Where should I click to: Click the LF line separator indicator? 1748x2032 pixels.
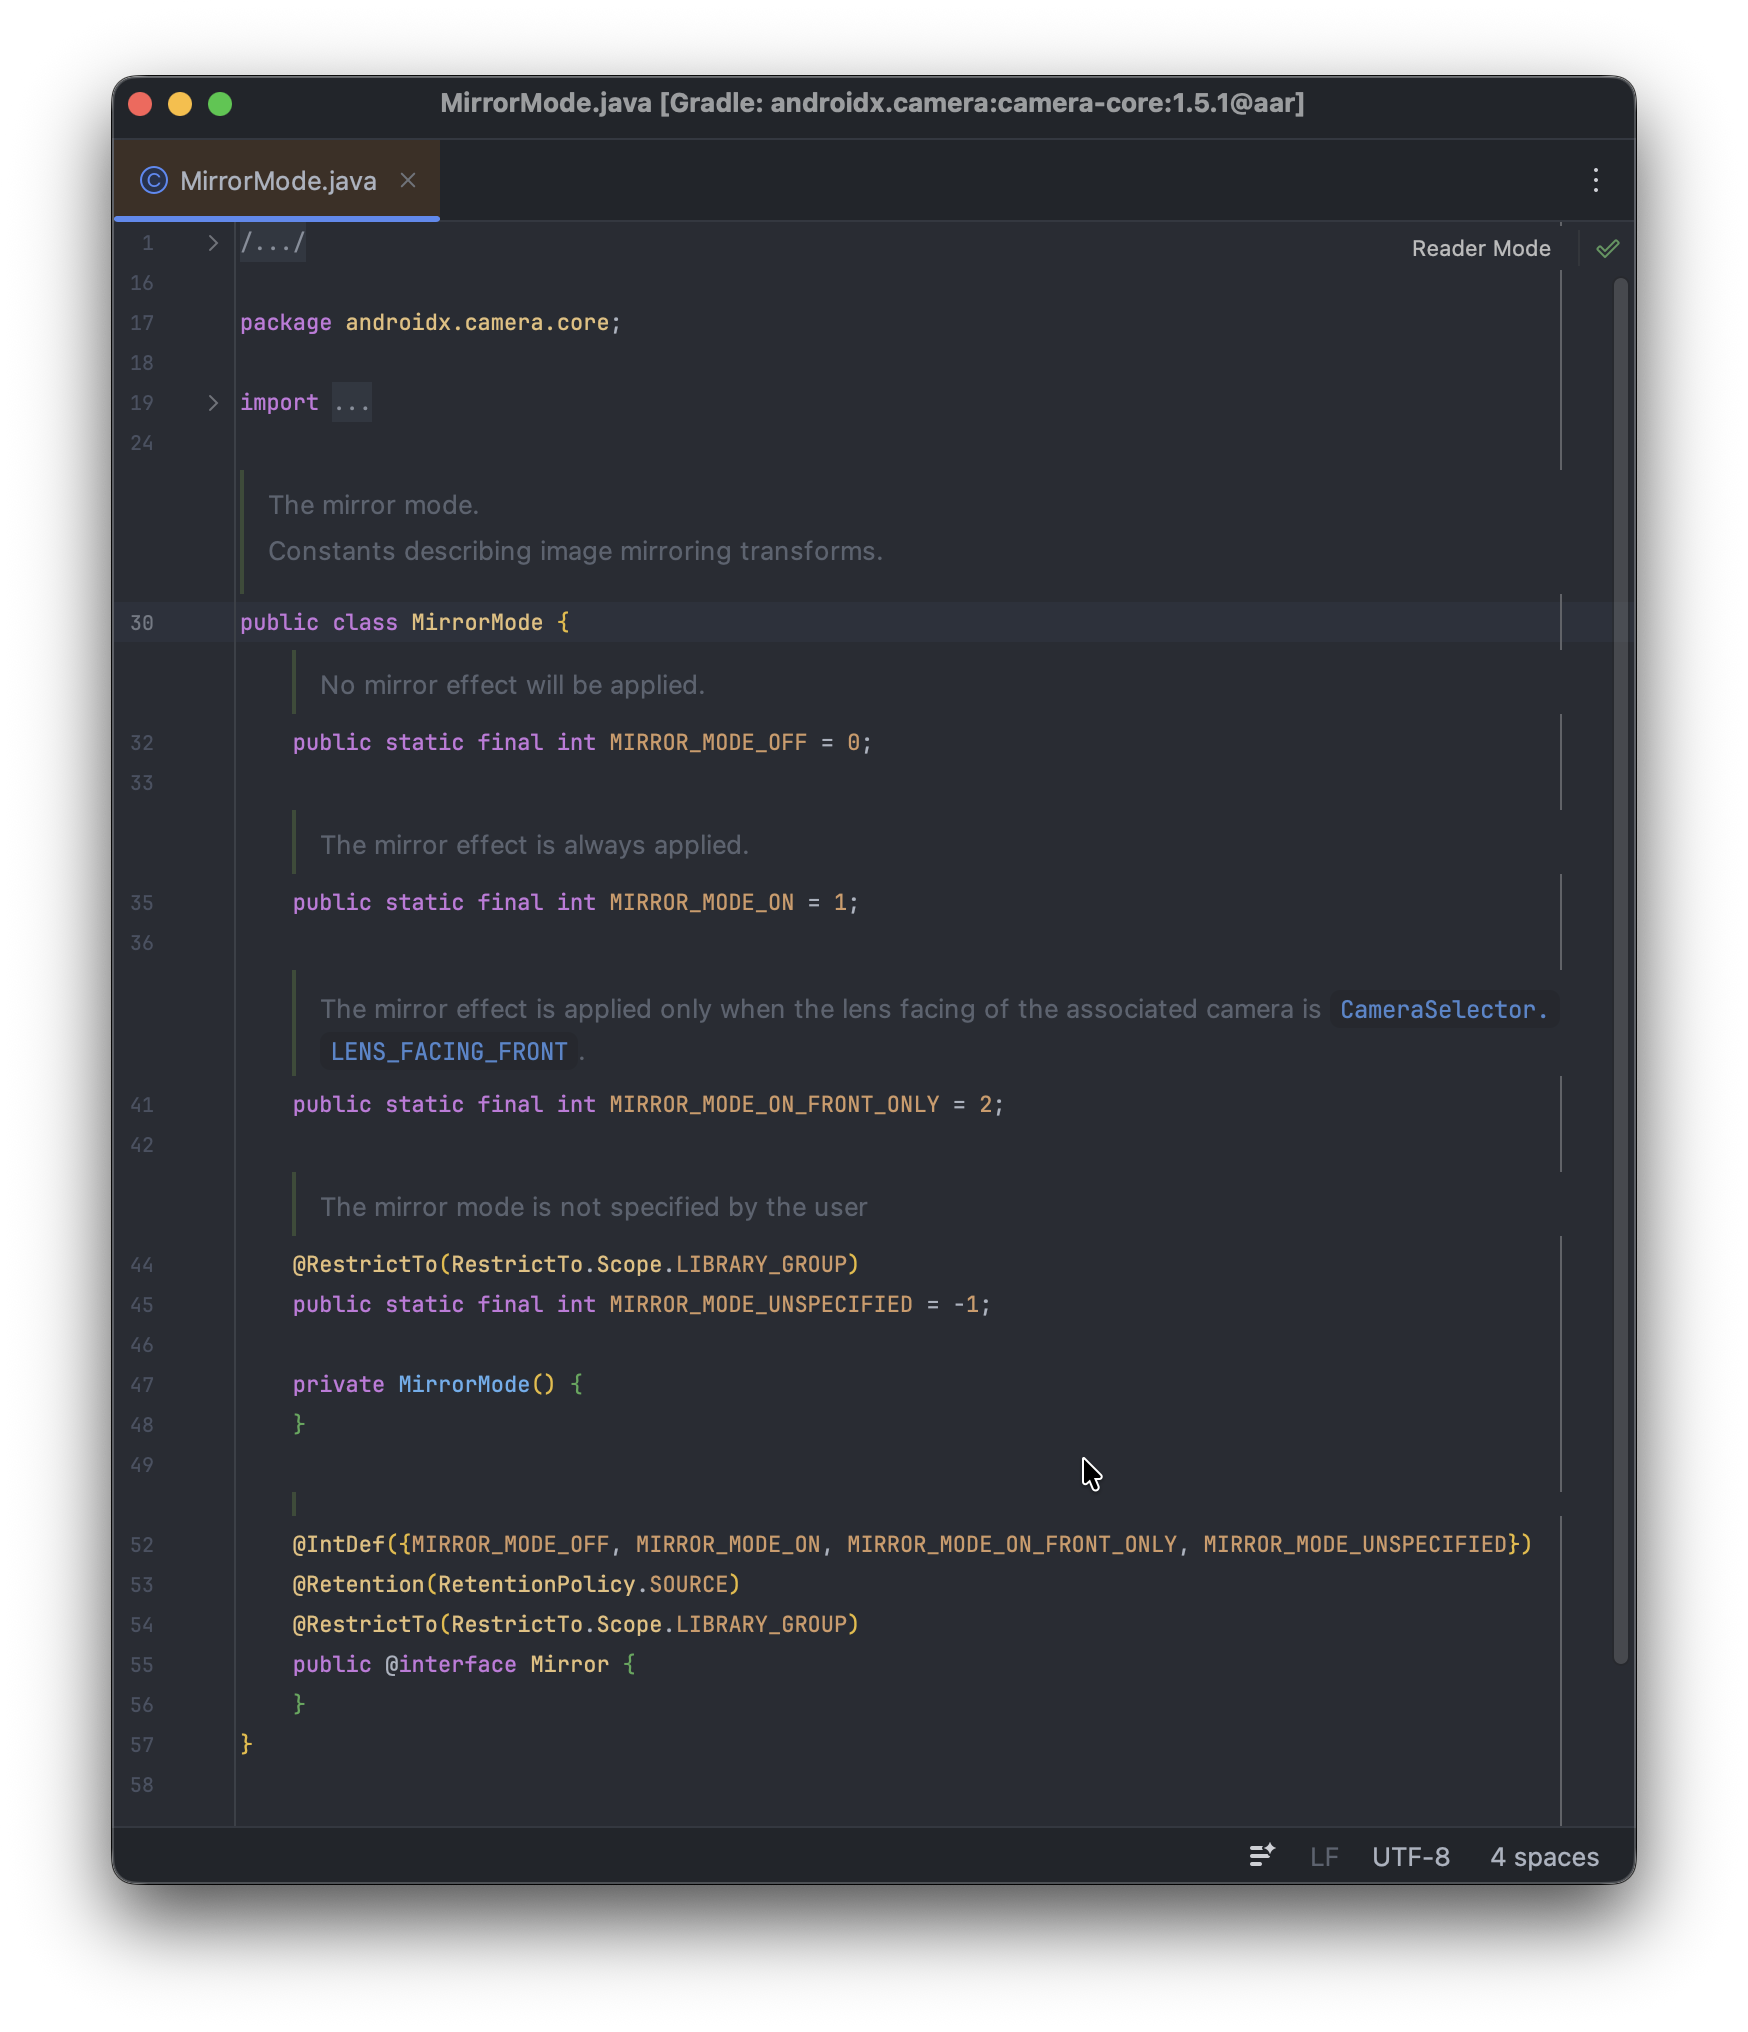coord(1323,1857)
